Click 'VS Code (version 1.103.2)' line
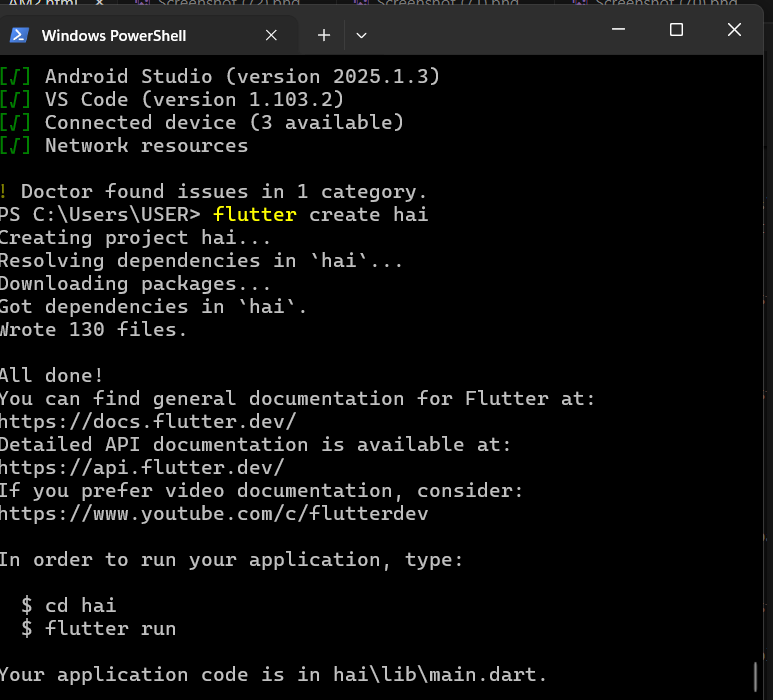The image size is (773, 700). pyautogui.click(x=194, y=100)
